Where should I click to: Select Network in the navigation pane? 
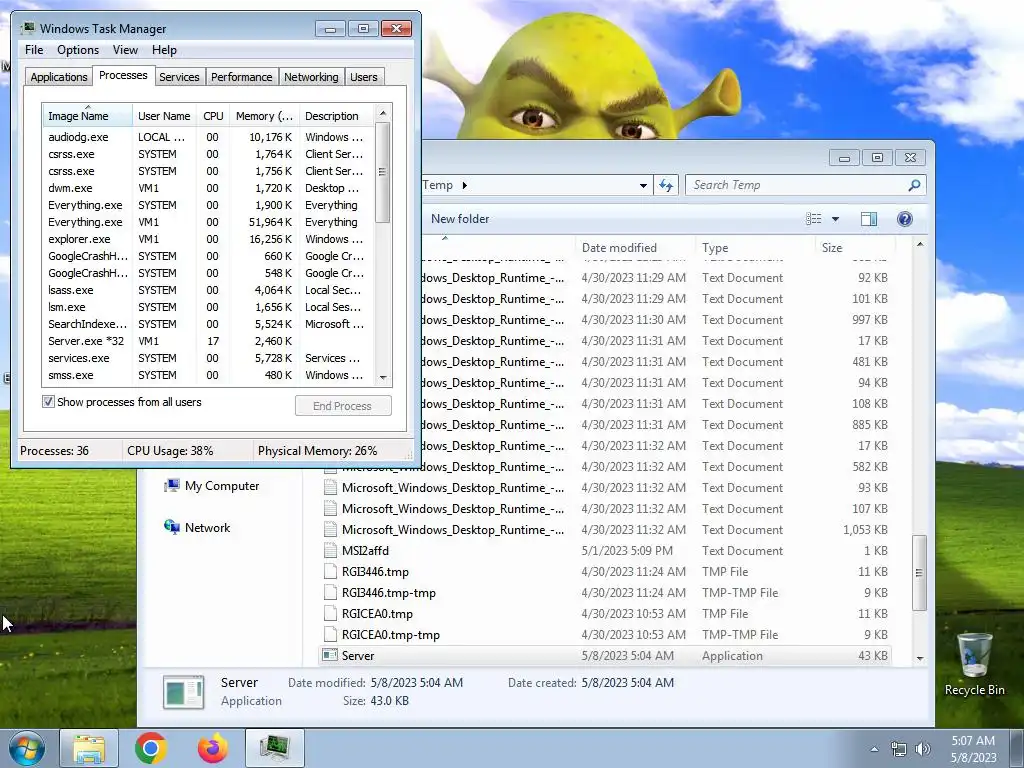point(198,528)
